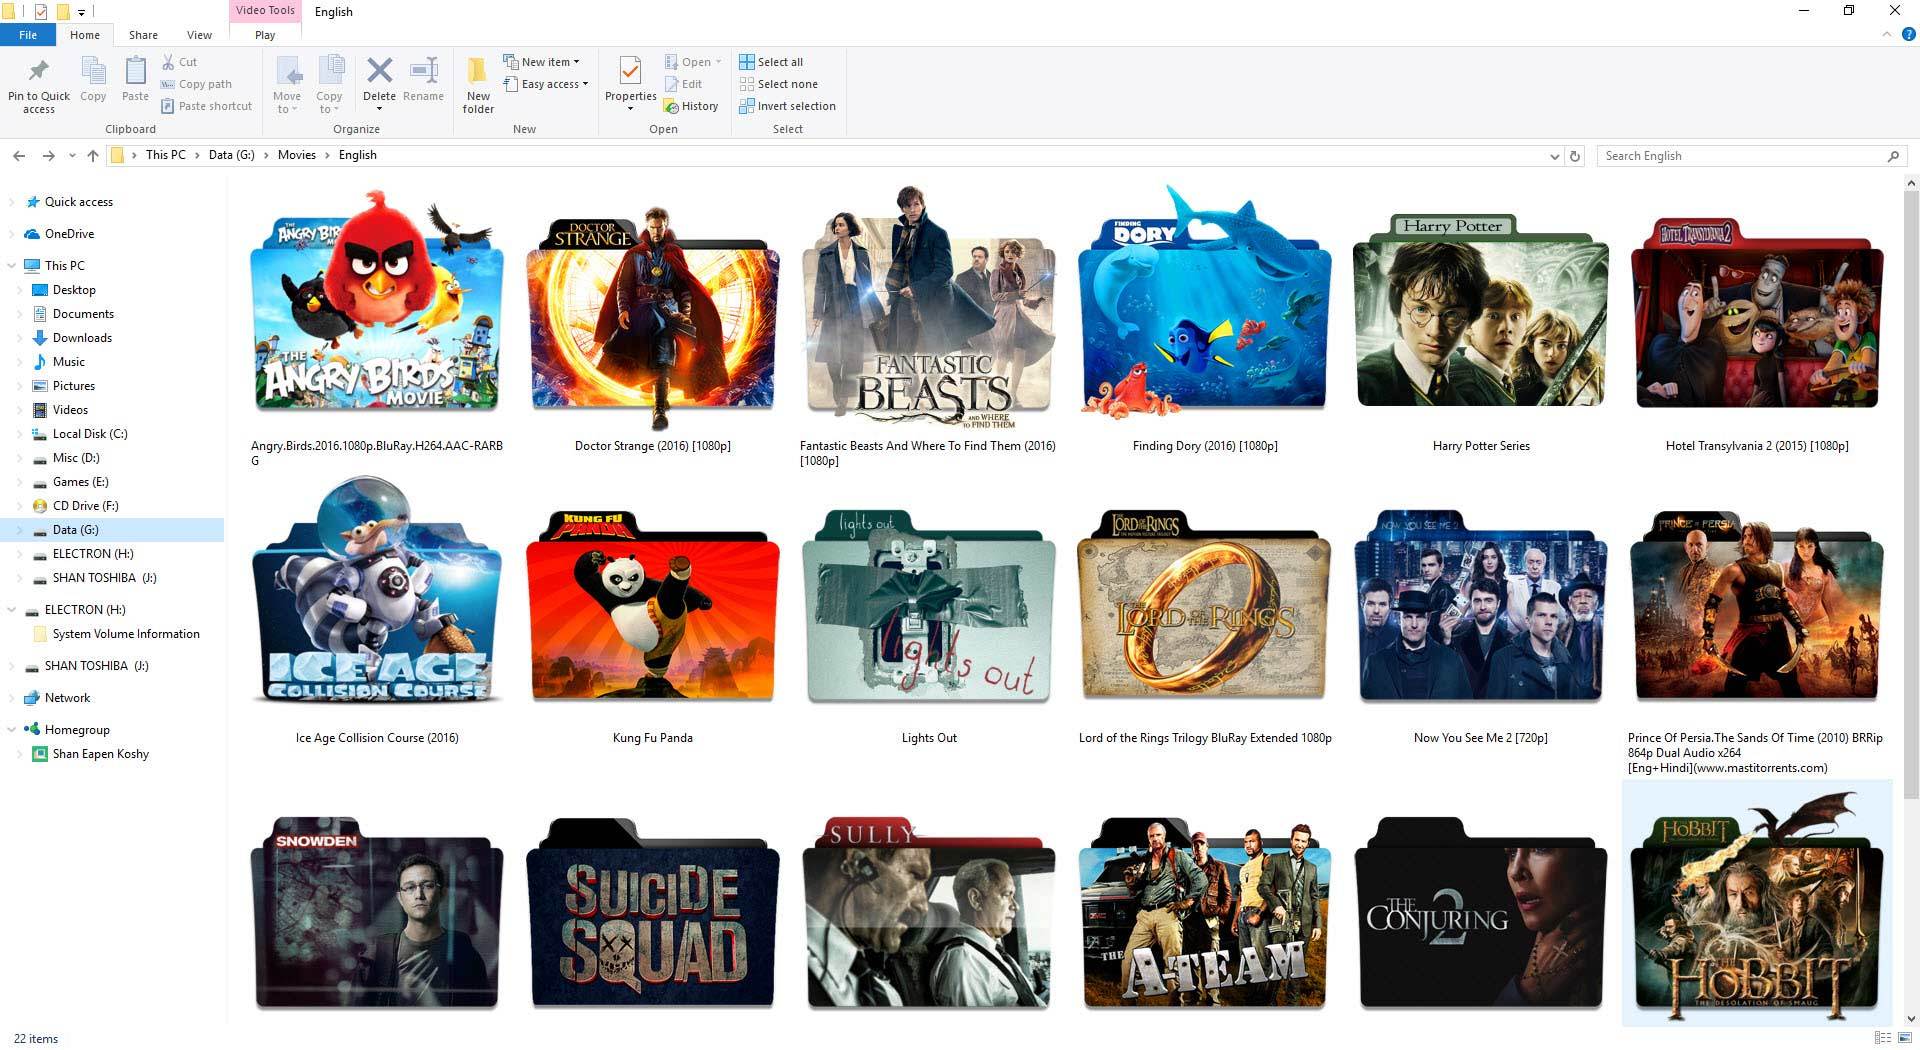This screenshot has height=1050, width=1920.
Task: Expand Local Disk (C:) in the sidebar
Action: click(x=20, y=433)
